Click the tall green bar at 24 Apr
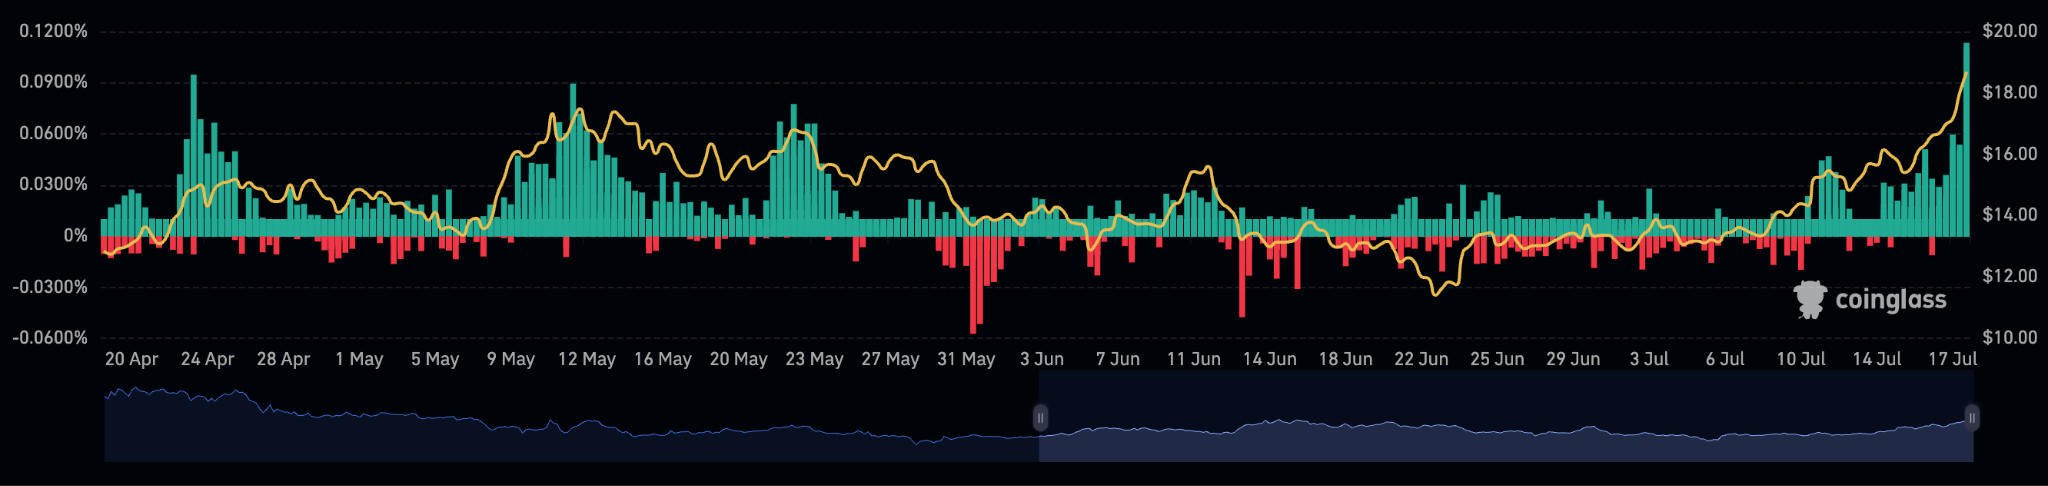This screenshot has width=2048, height=486. 193,155
